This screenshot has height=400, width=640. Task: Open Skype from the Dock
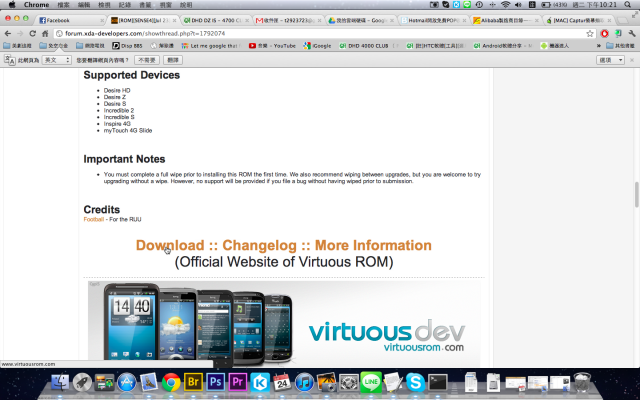415,383
